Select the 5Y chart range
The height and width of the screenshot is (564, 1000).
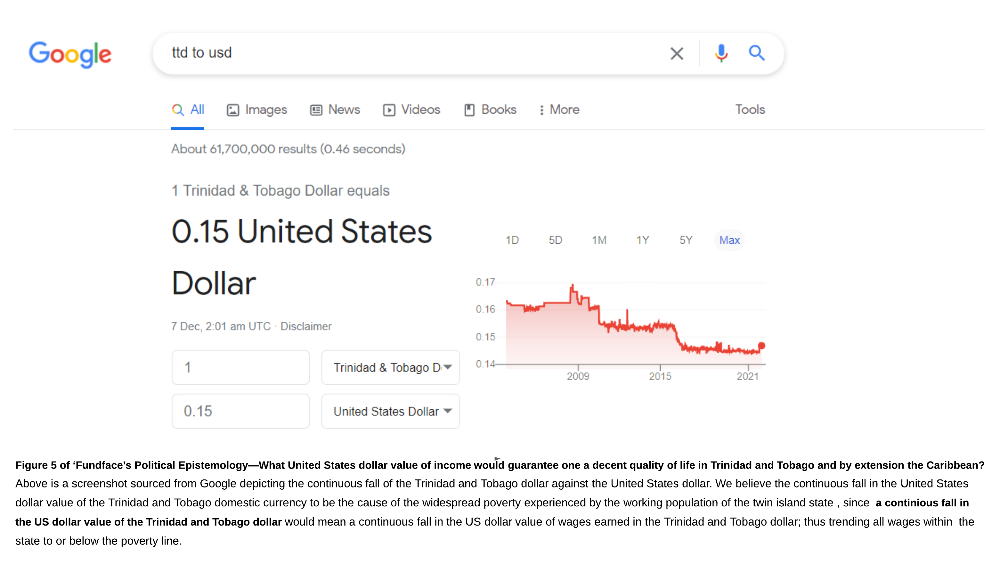pyautogui.click(x=686, y=240)
